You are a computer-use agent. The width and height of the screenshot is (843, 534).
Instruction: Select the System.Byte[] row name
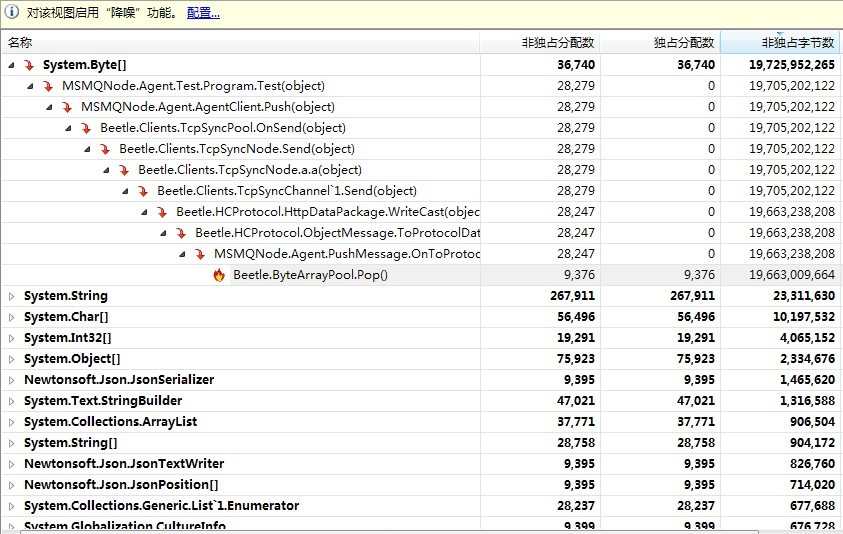pyautogui.click(x=84, y=65)
